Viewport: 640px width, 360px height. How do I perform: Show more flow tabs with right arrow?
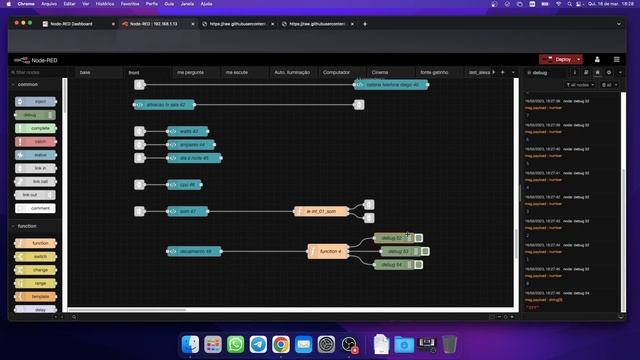click(494, 72)
